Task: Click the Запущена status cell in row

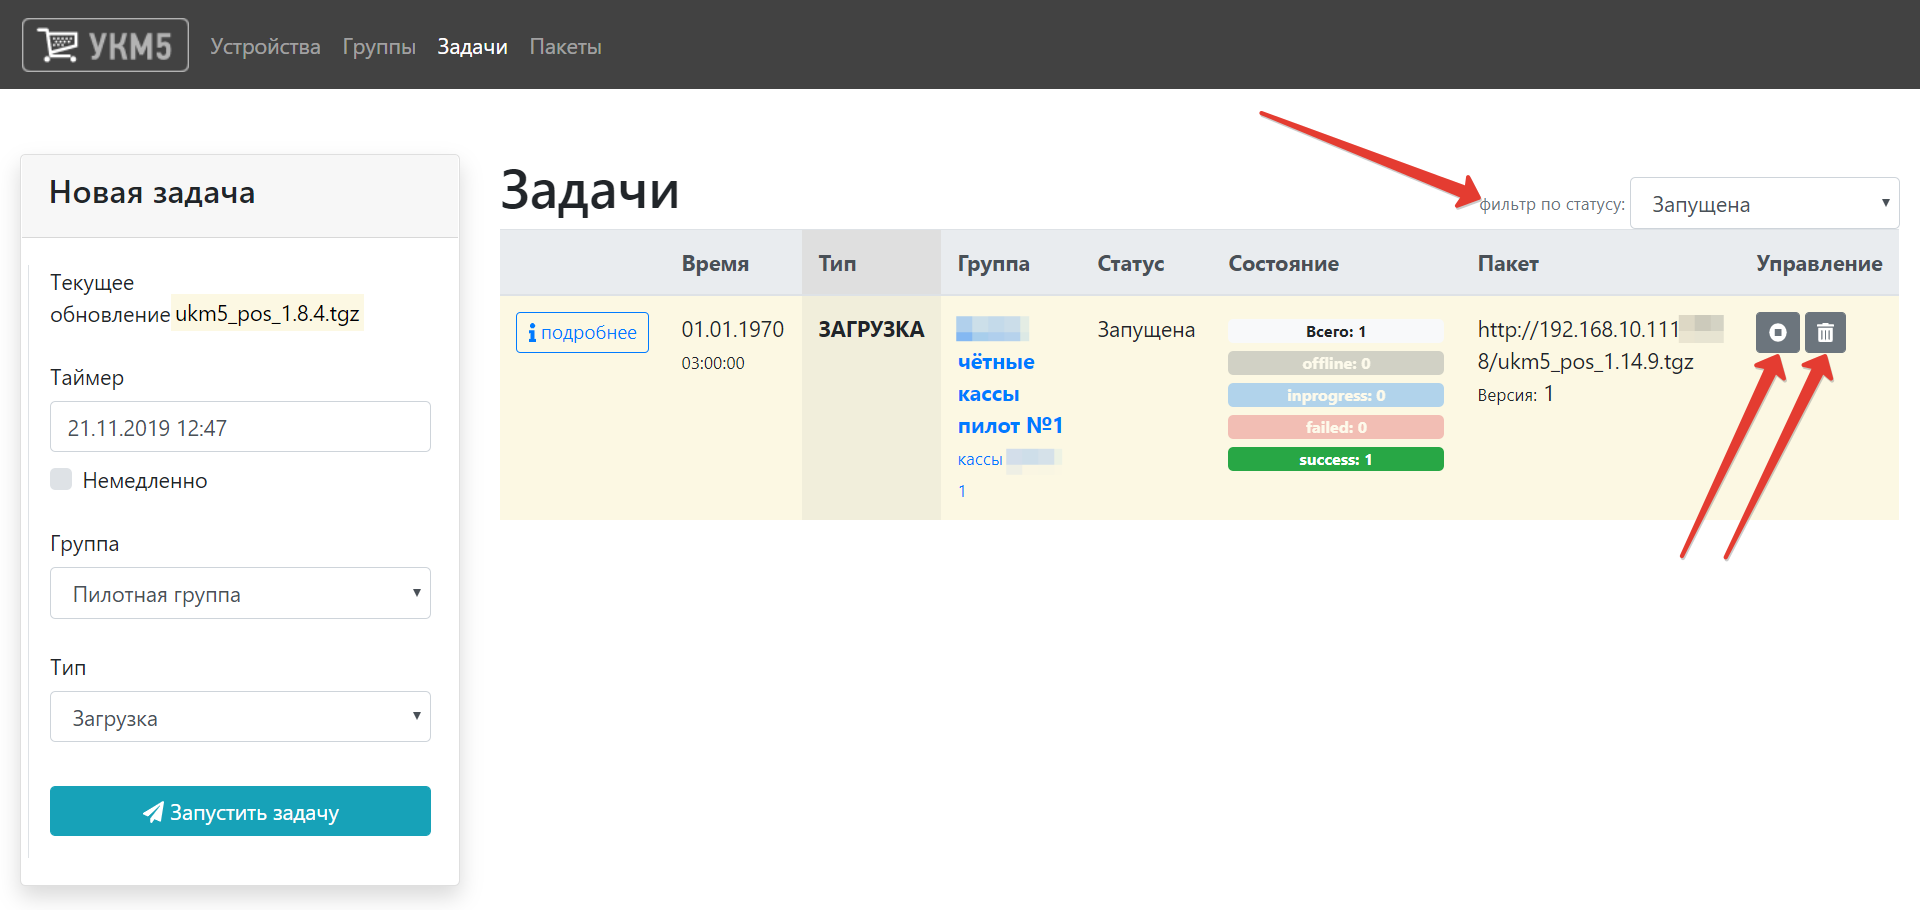Action: click(1146, 329)
